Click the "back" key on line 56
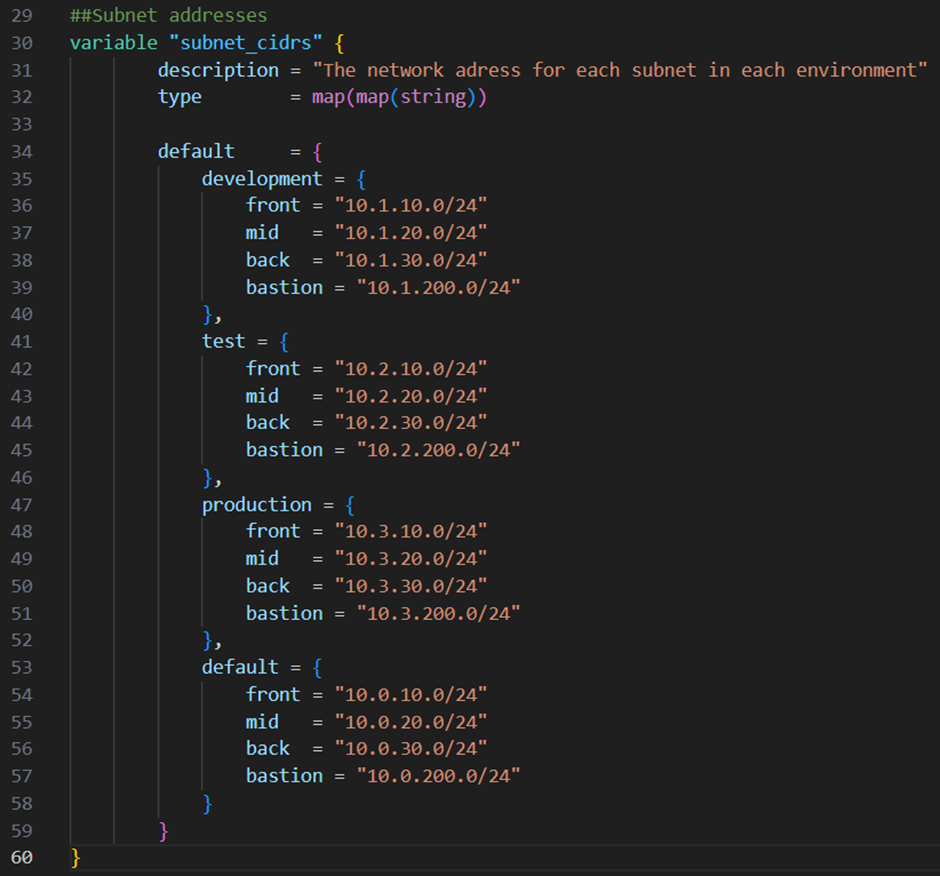The image size is (940, 876). click(267, 748)
